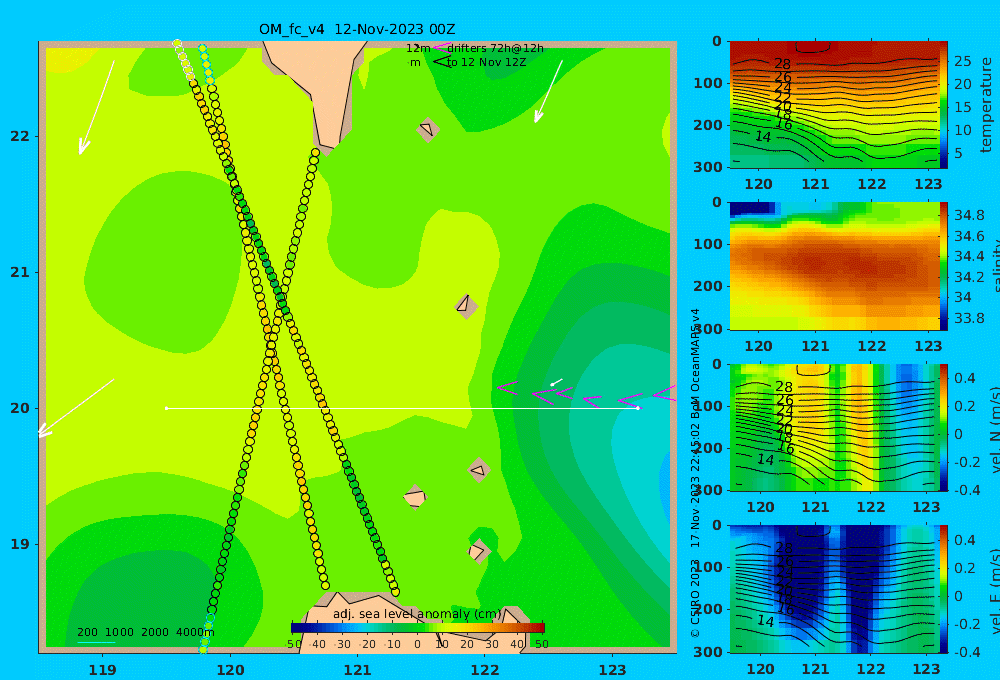The image size is (1000, 680).
Task: Click the island marker between latitudes 20 and 21
Action: [x=466, y=306]
